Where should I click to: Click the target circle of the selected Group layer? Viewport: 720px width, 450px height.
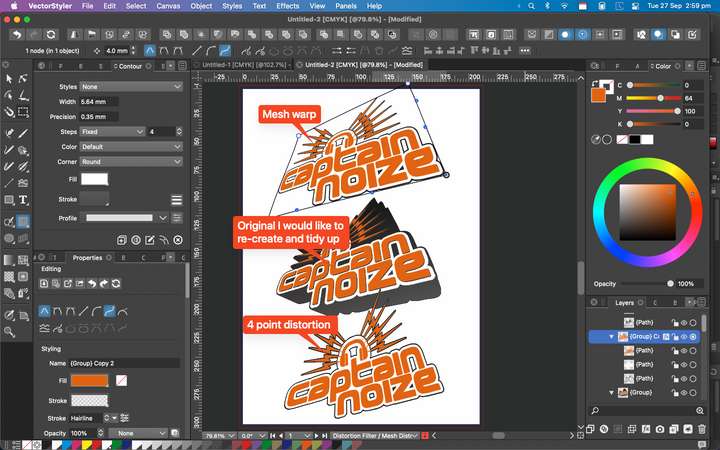[x=693, y=337]
